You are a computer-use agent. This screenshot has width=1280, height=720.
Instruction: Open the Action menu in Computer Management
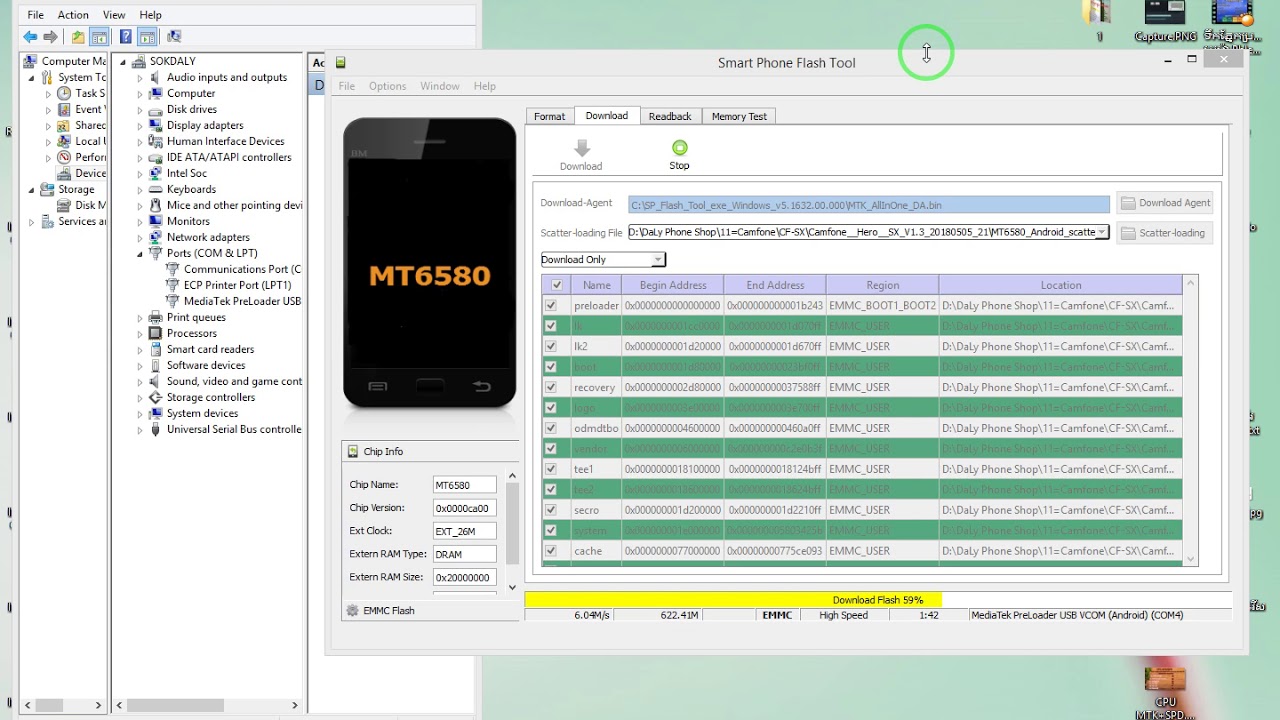73,15
